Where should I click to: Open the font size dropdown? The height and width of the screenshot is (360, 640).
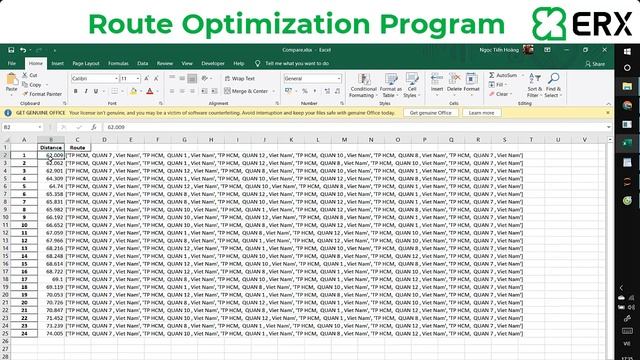click(138, 78)
